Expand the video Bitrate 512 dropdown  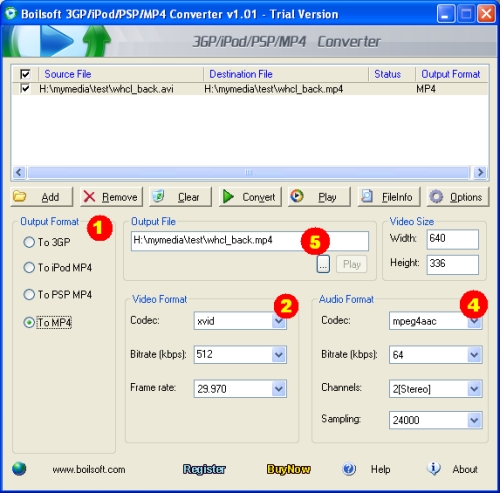(x=279, y=354)
